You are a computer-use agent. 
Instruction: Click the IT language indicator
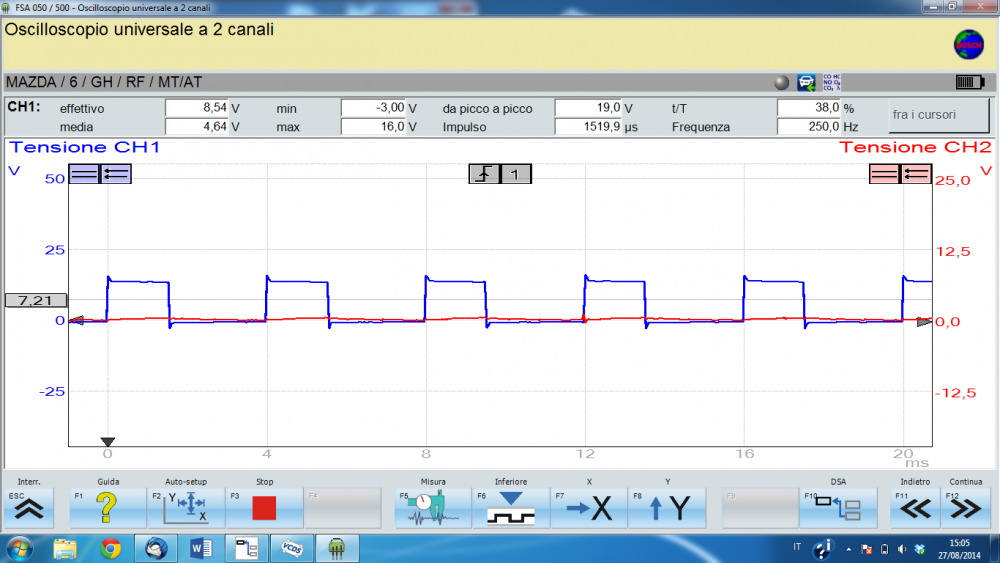[x=797, y=547]
